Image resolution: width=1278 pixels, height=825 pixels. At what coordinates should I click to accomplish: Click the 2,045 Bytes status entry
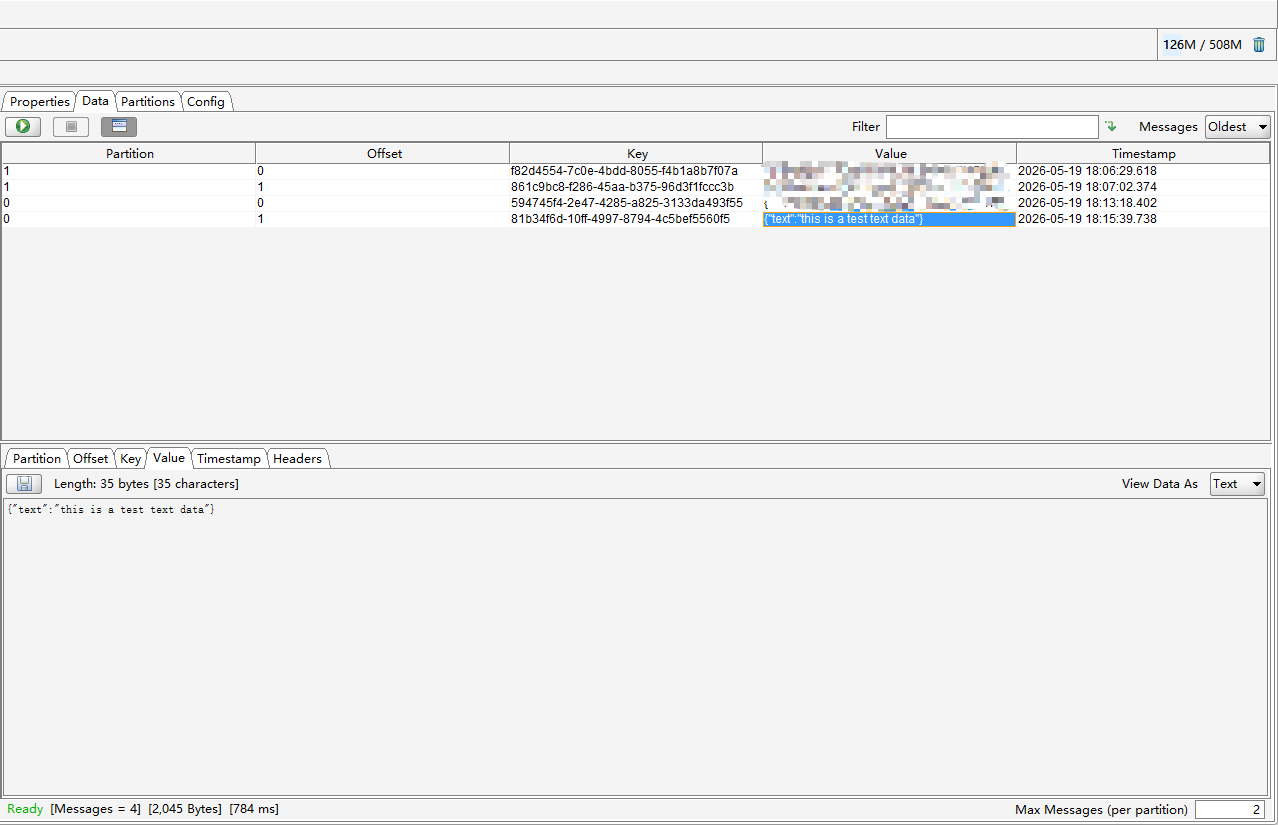pyautogui.click(x=185, y=809)
